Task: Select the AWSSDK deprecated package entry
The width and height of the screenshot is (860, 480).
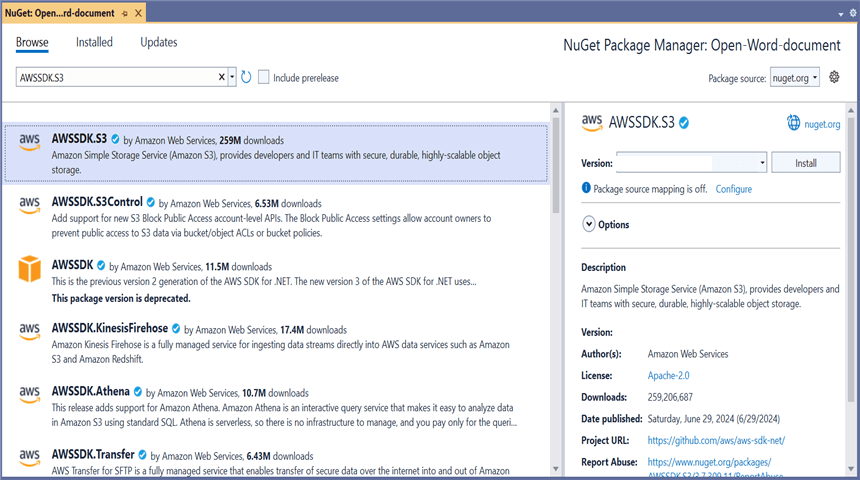Action: point(276,281)
